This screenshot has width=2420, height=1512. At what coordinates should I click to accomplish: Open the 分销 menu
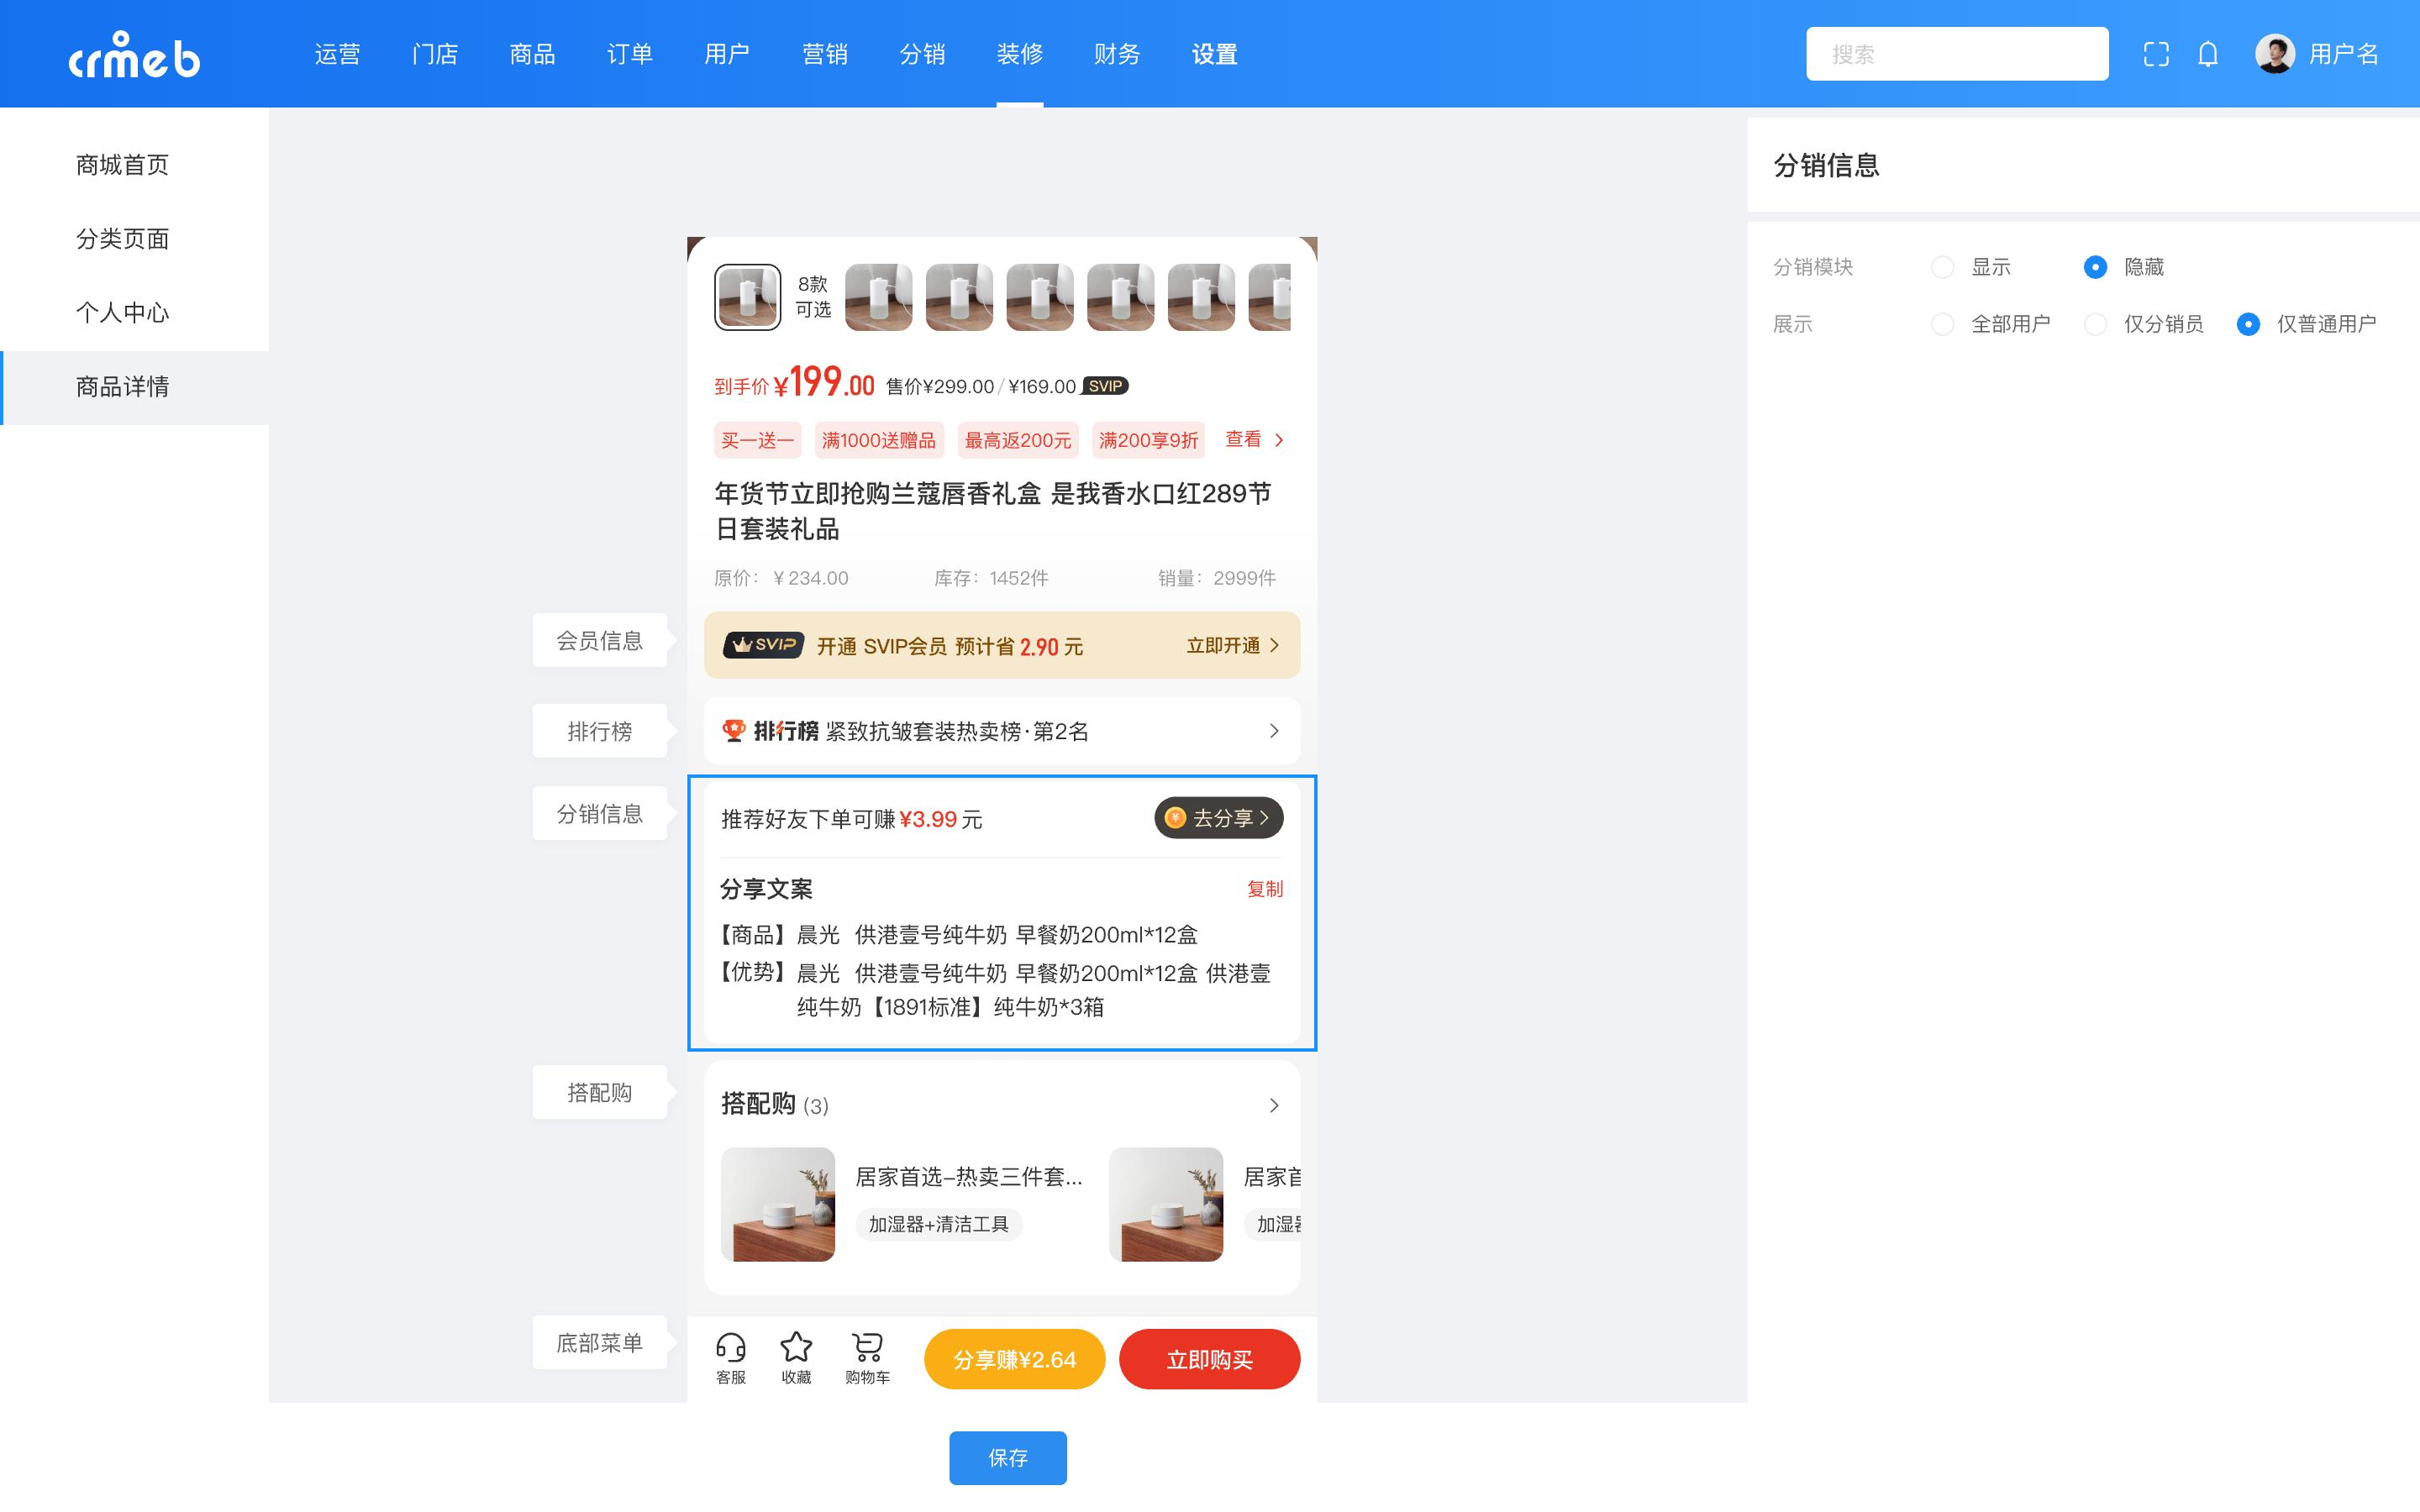[x=922, y=54]
